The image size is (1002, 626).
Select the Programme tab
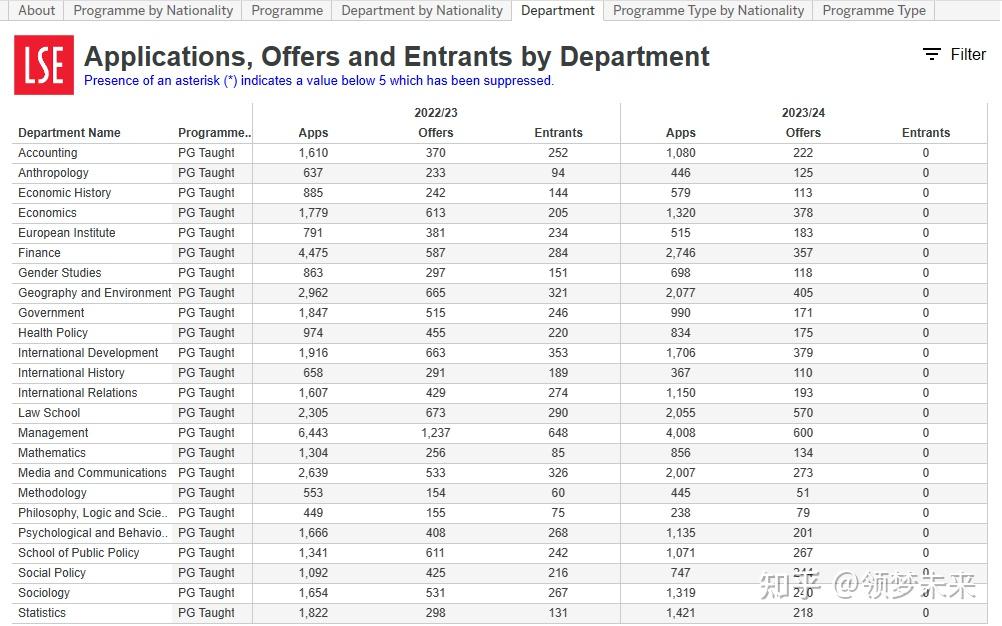[287, 10]
